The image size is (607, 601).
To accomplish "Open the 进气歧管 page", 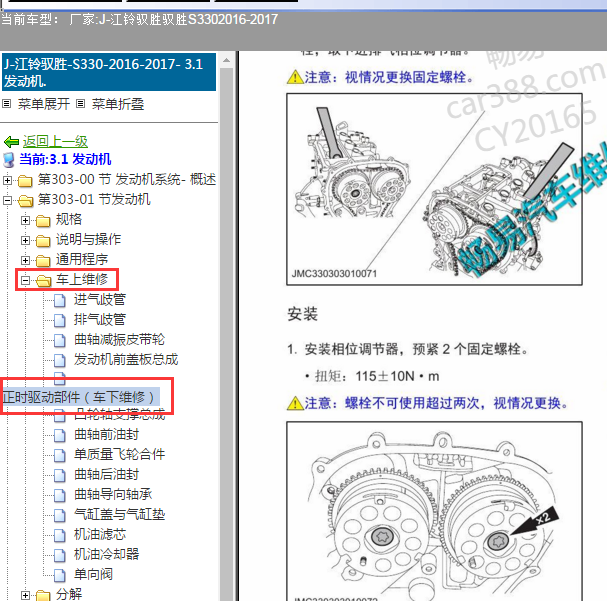I will point(100,300).
